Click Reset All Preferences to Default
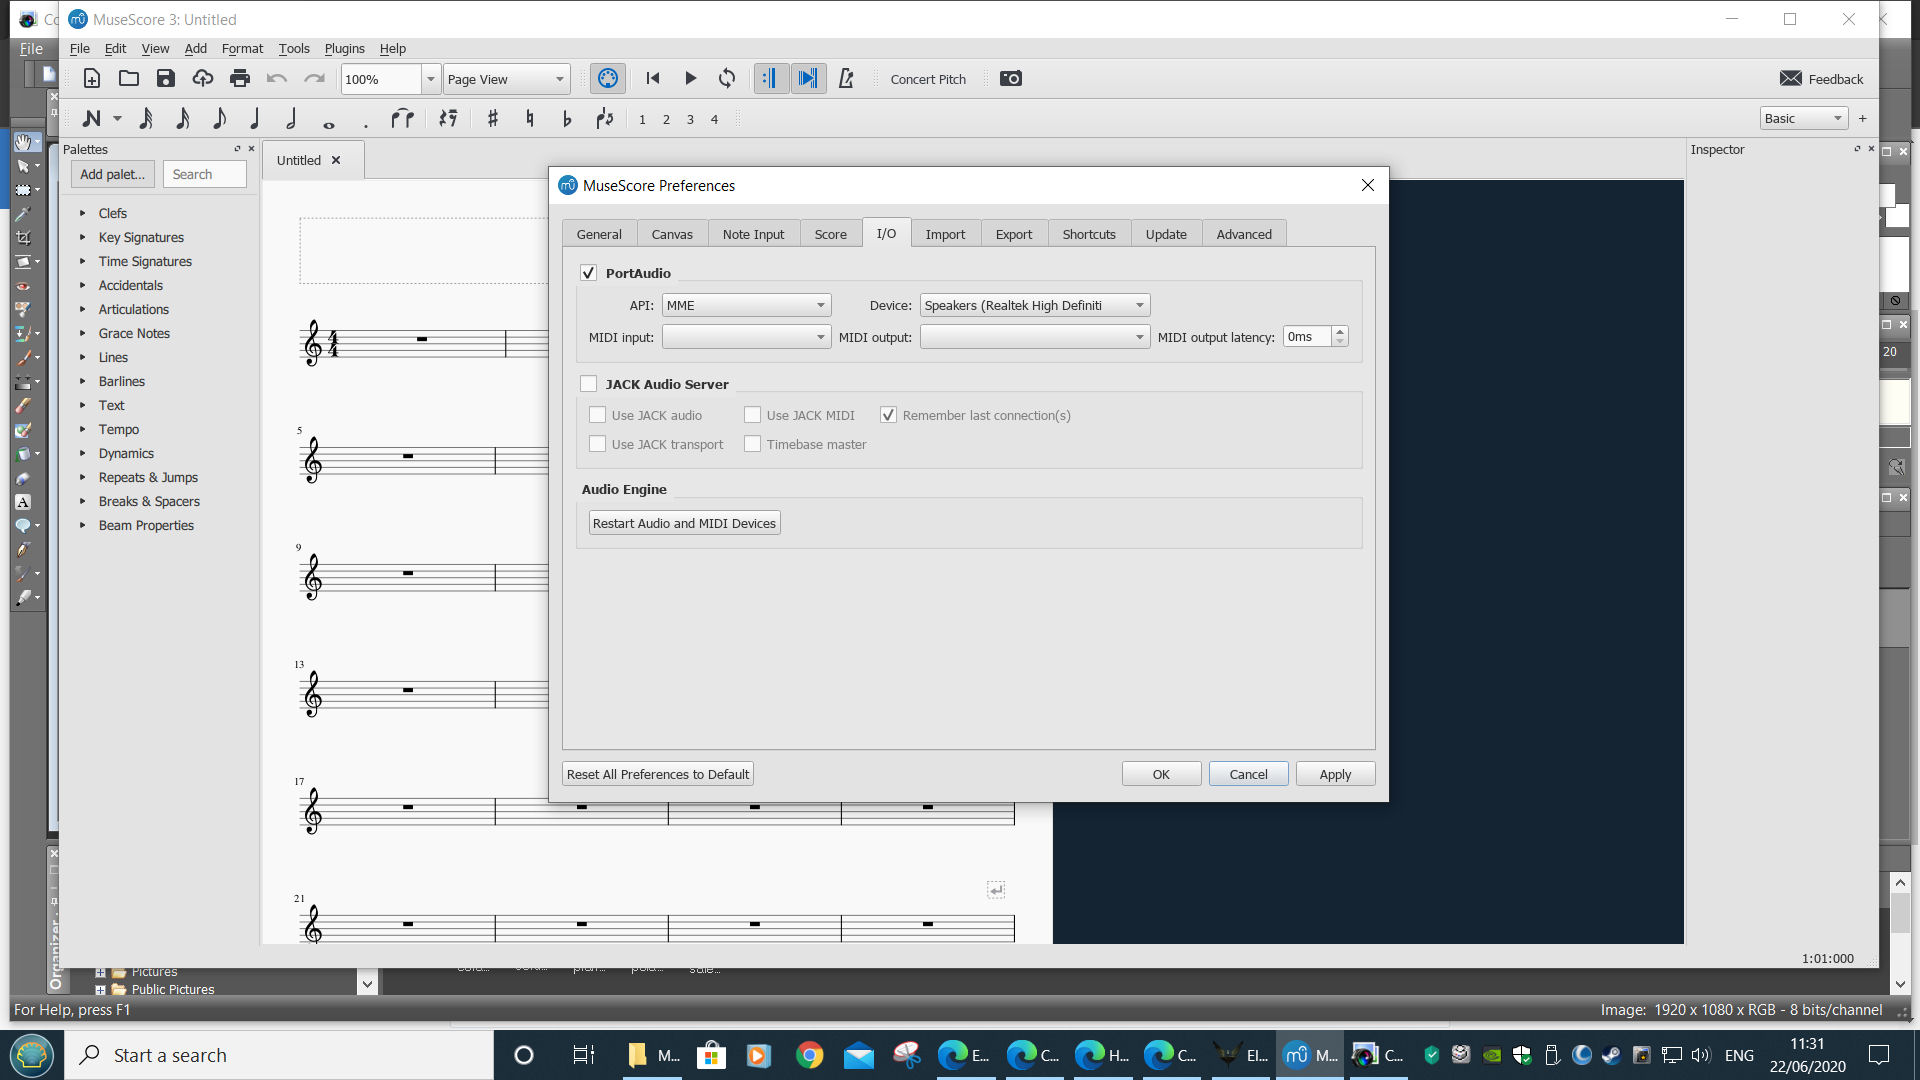 (657, 774)
